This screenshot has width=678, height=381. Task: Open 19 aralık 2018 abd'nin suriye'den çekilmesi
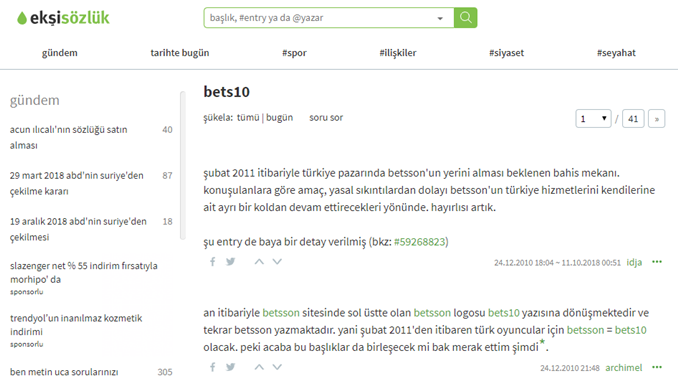(x=78, y=229)
